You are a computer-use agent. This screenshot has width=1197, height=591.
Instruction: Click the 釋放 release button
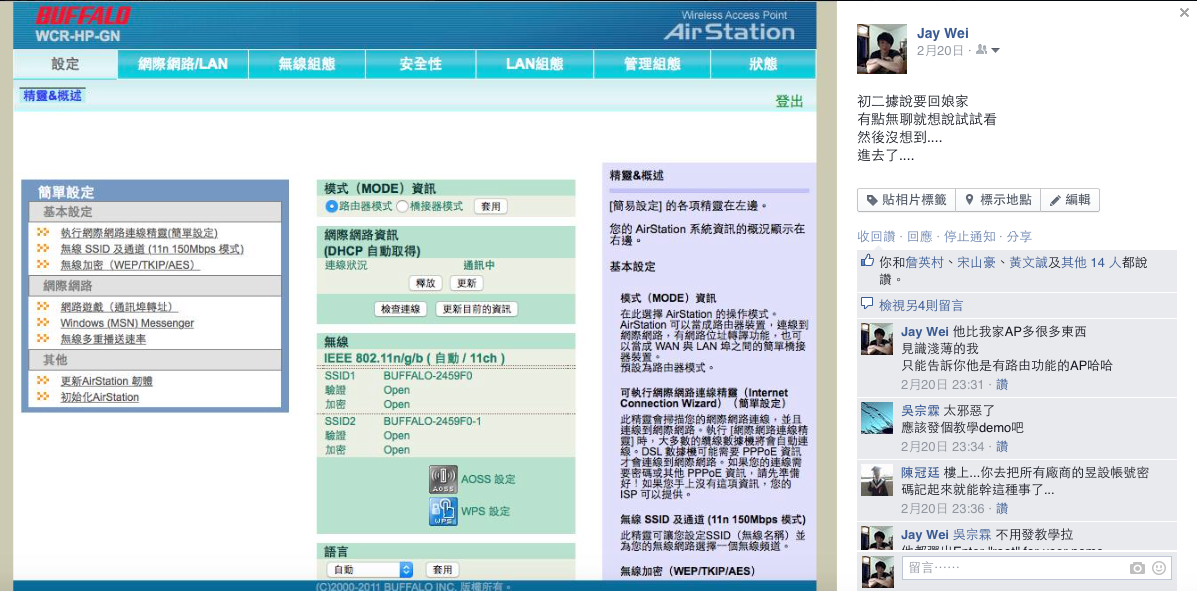[x=426, y=283]
